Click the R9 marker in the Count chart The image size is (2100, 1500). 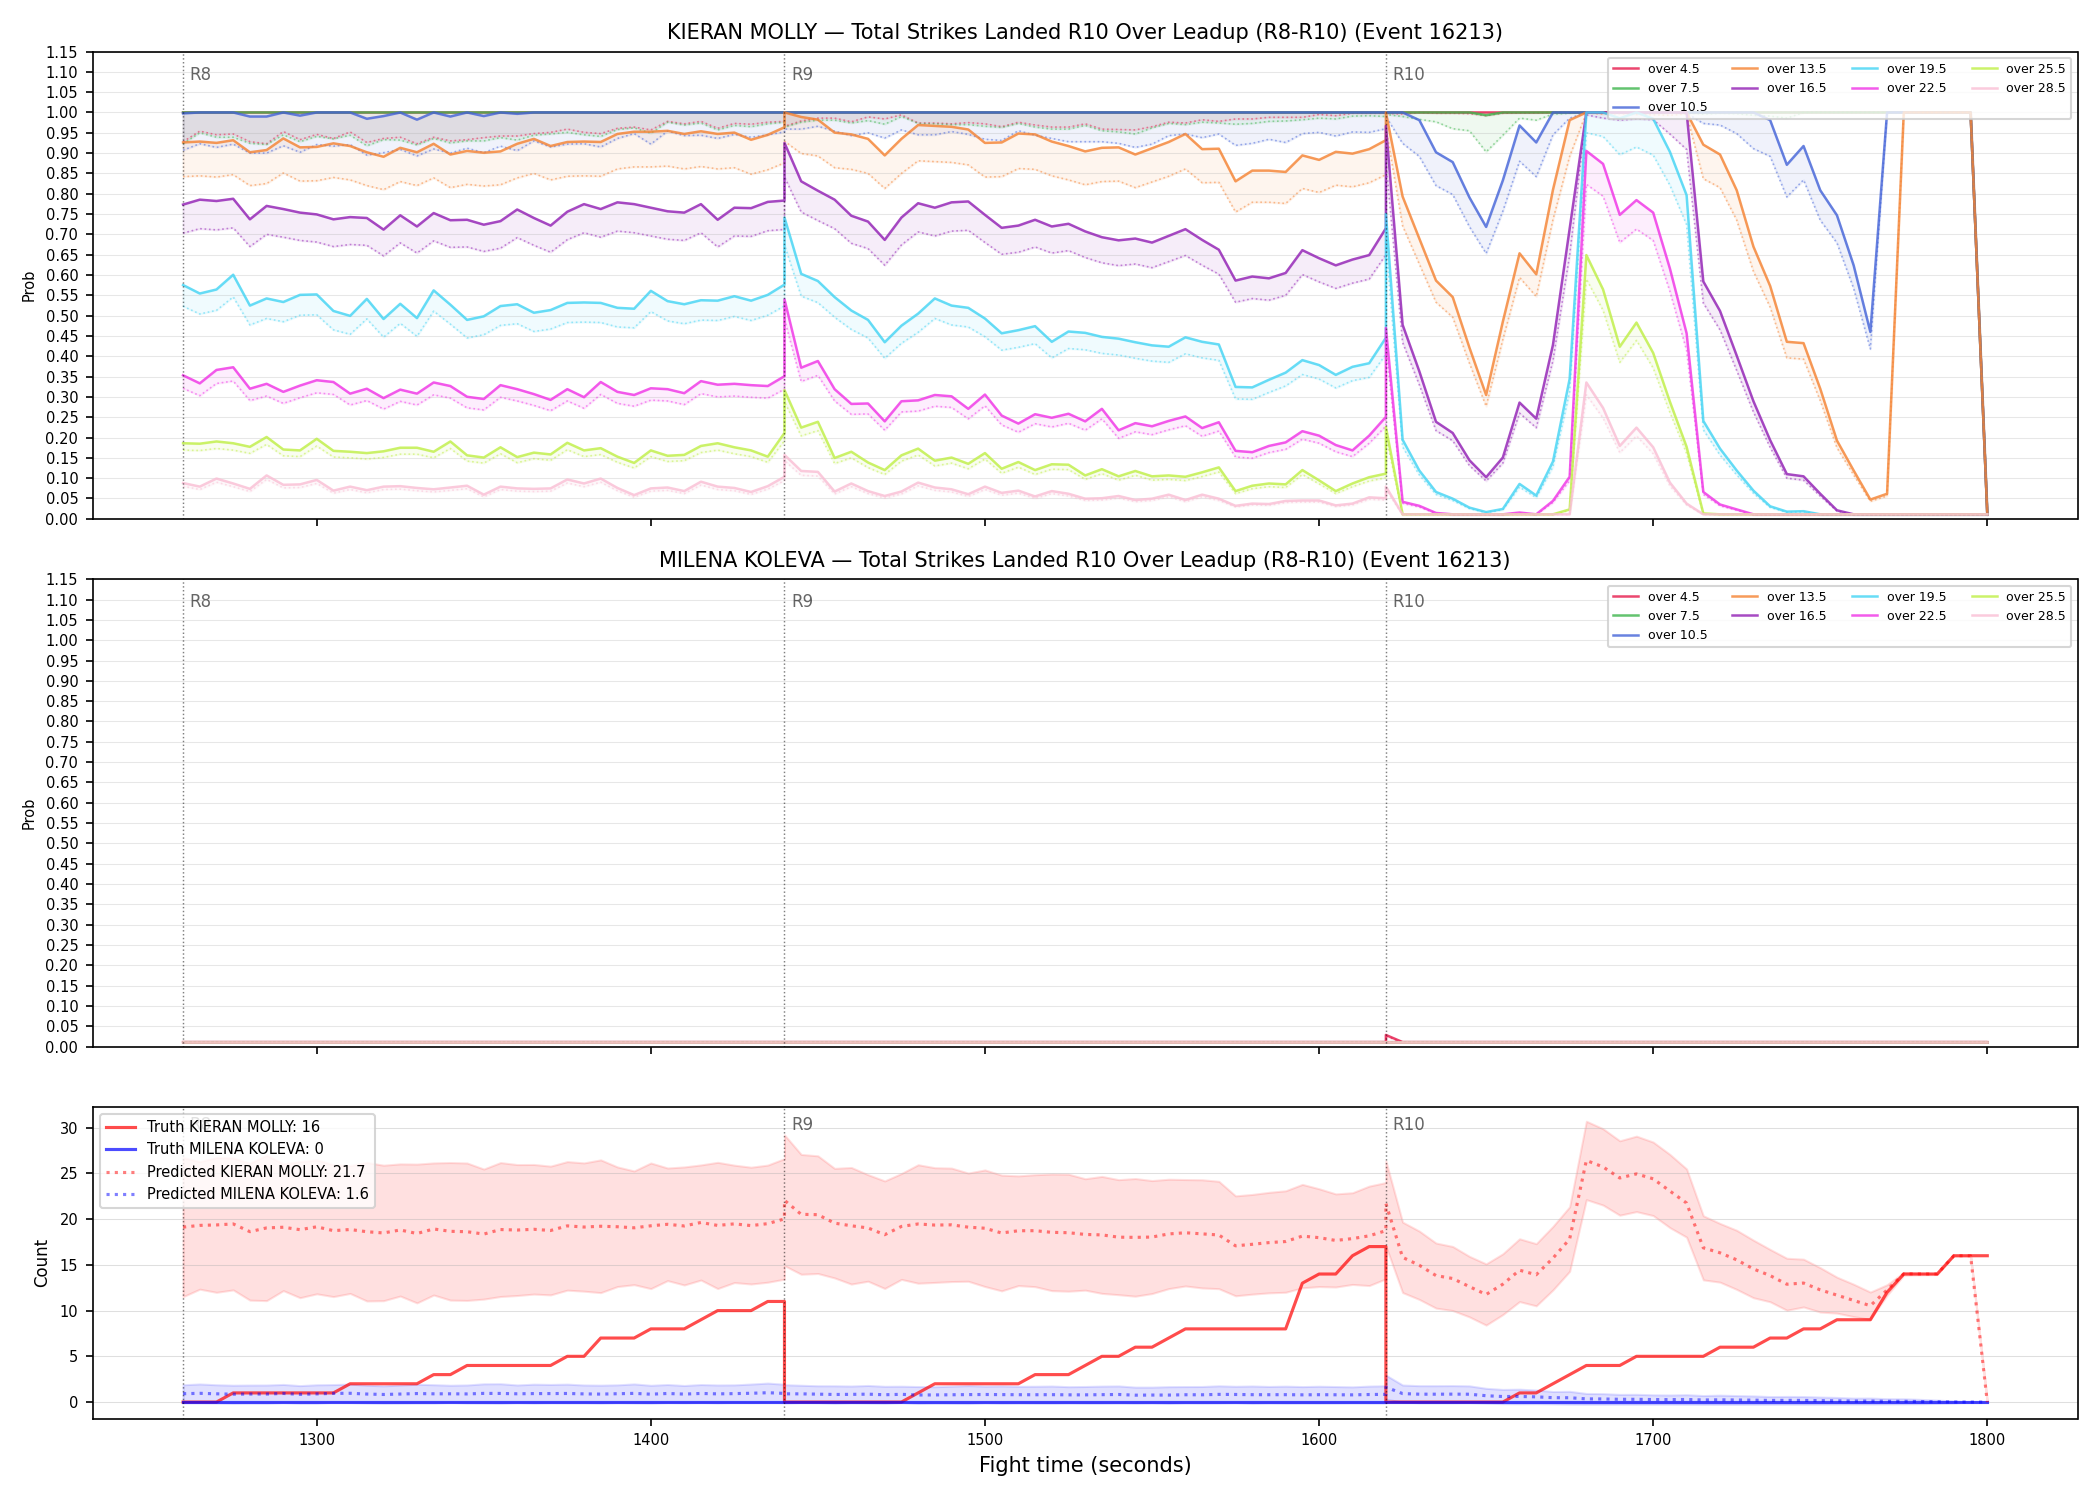[x=802, y=1124]
